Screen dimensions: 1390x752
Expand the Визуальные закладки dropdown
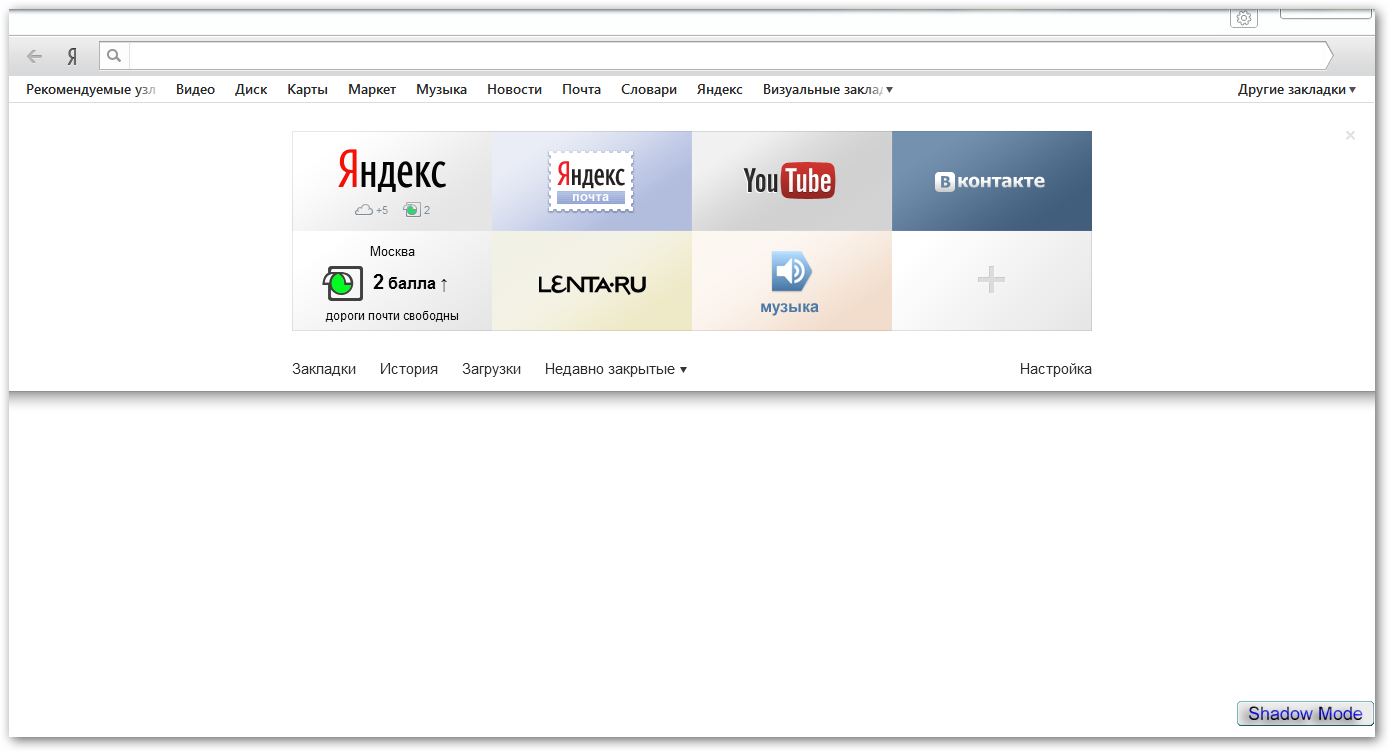[x=828, y=89]
